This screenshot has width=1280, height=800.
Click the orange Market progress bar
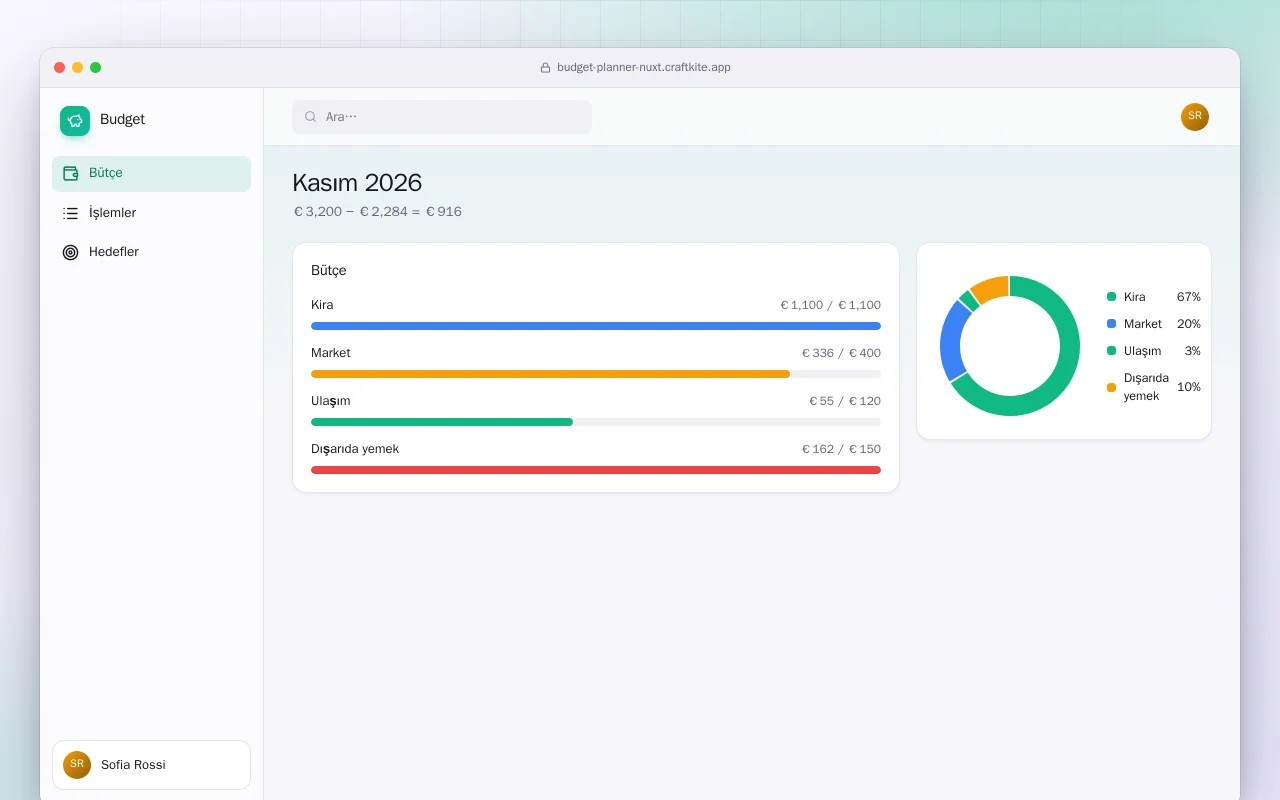[x=550, y=374]
